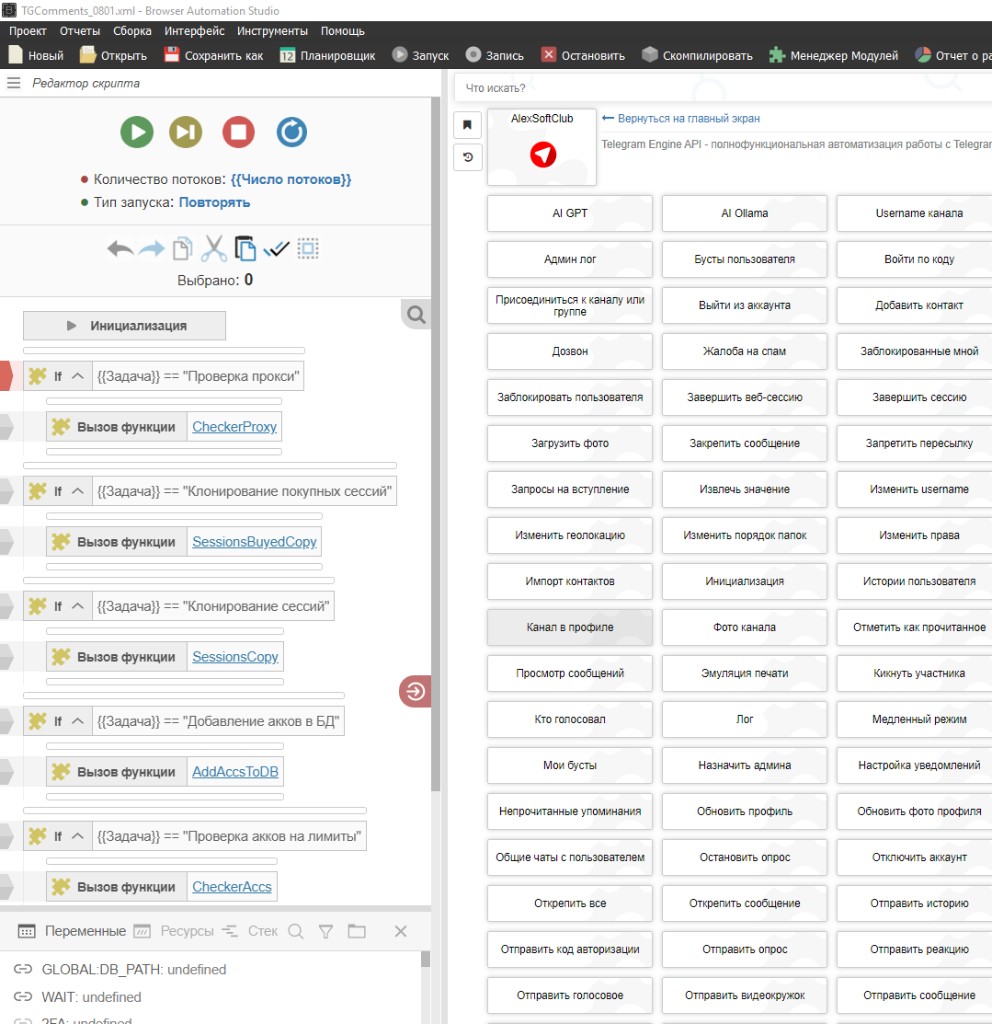
Task: Click Скомпилировать toolbar button
Action: 697,56
